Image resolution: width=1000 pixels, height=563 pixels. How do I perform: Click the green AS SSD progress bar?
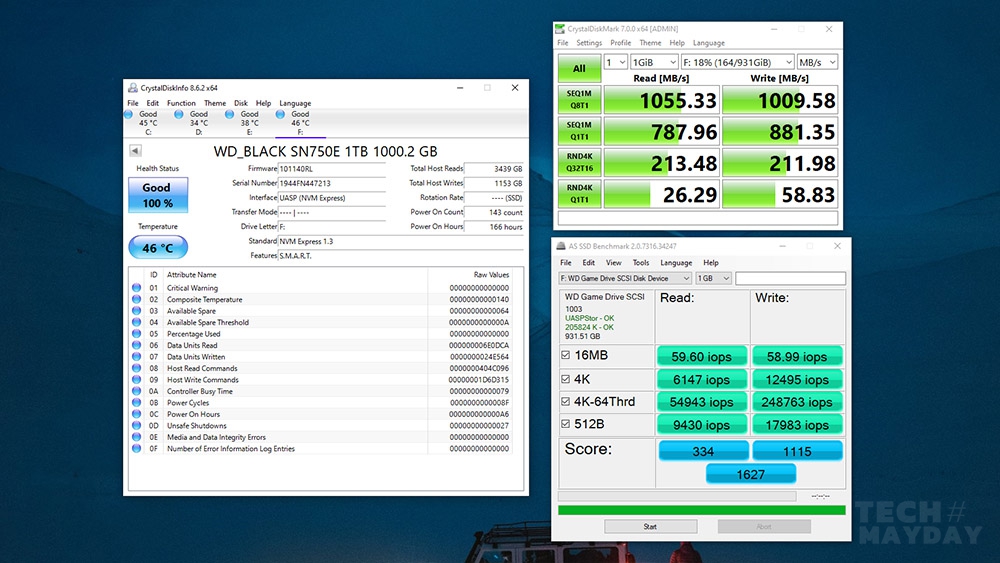tap(702, 510)
